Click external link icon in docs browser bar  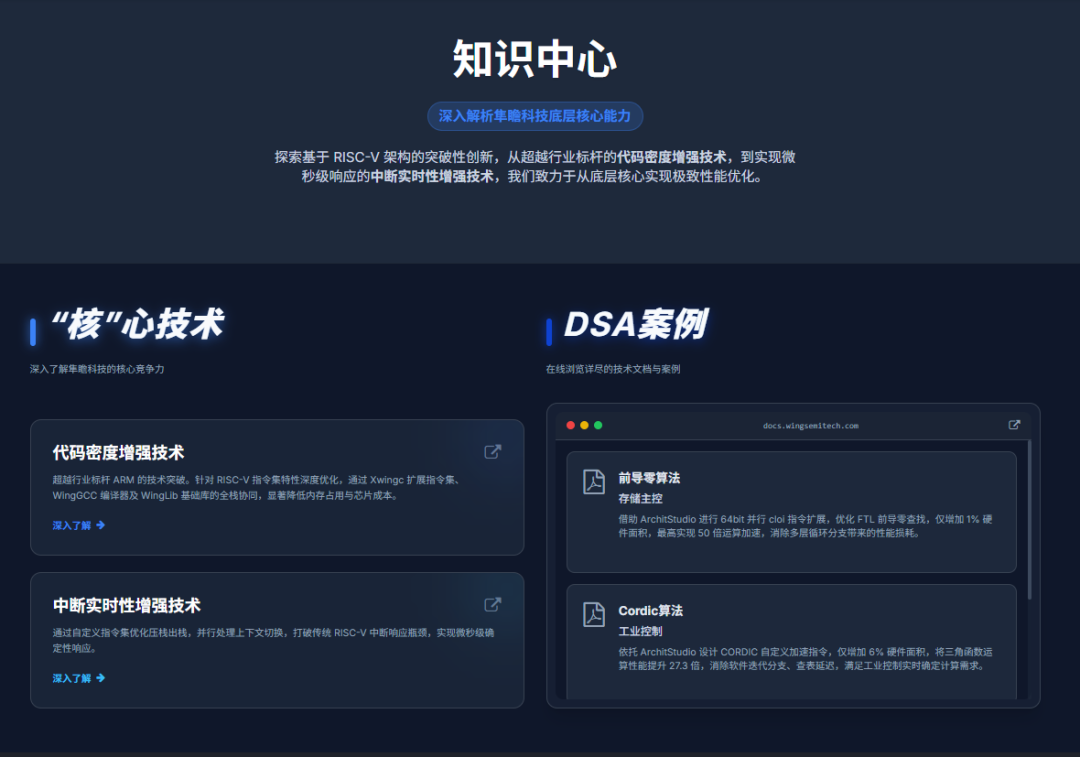tap(1014, 425)
